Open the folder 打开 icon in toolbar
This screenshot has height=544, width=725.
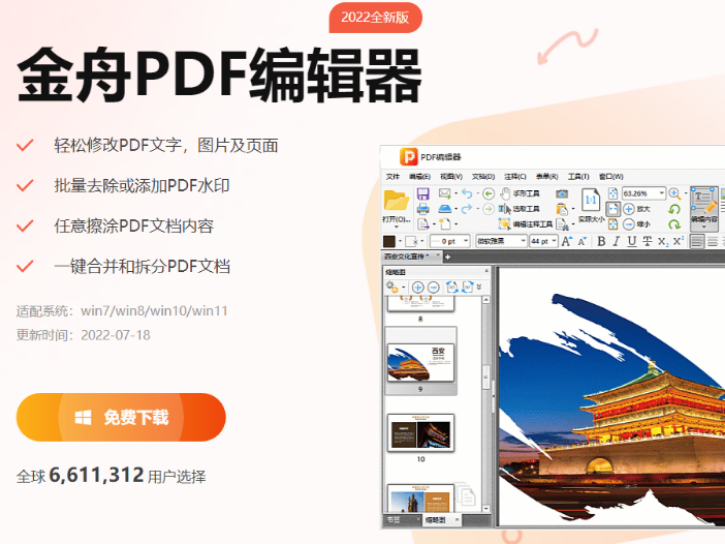(x=396, y=202)
